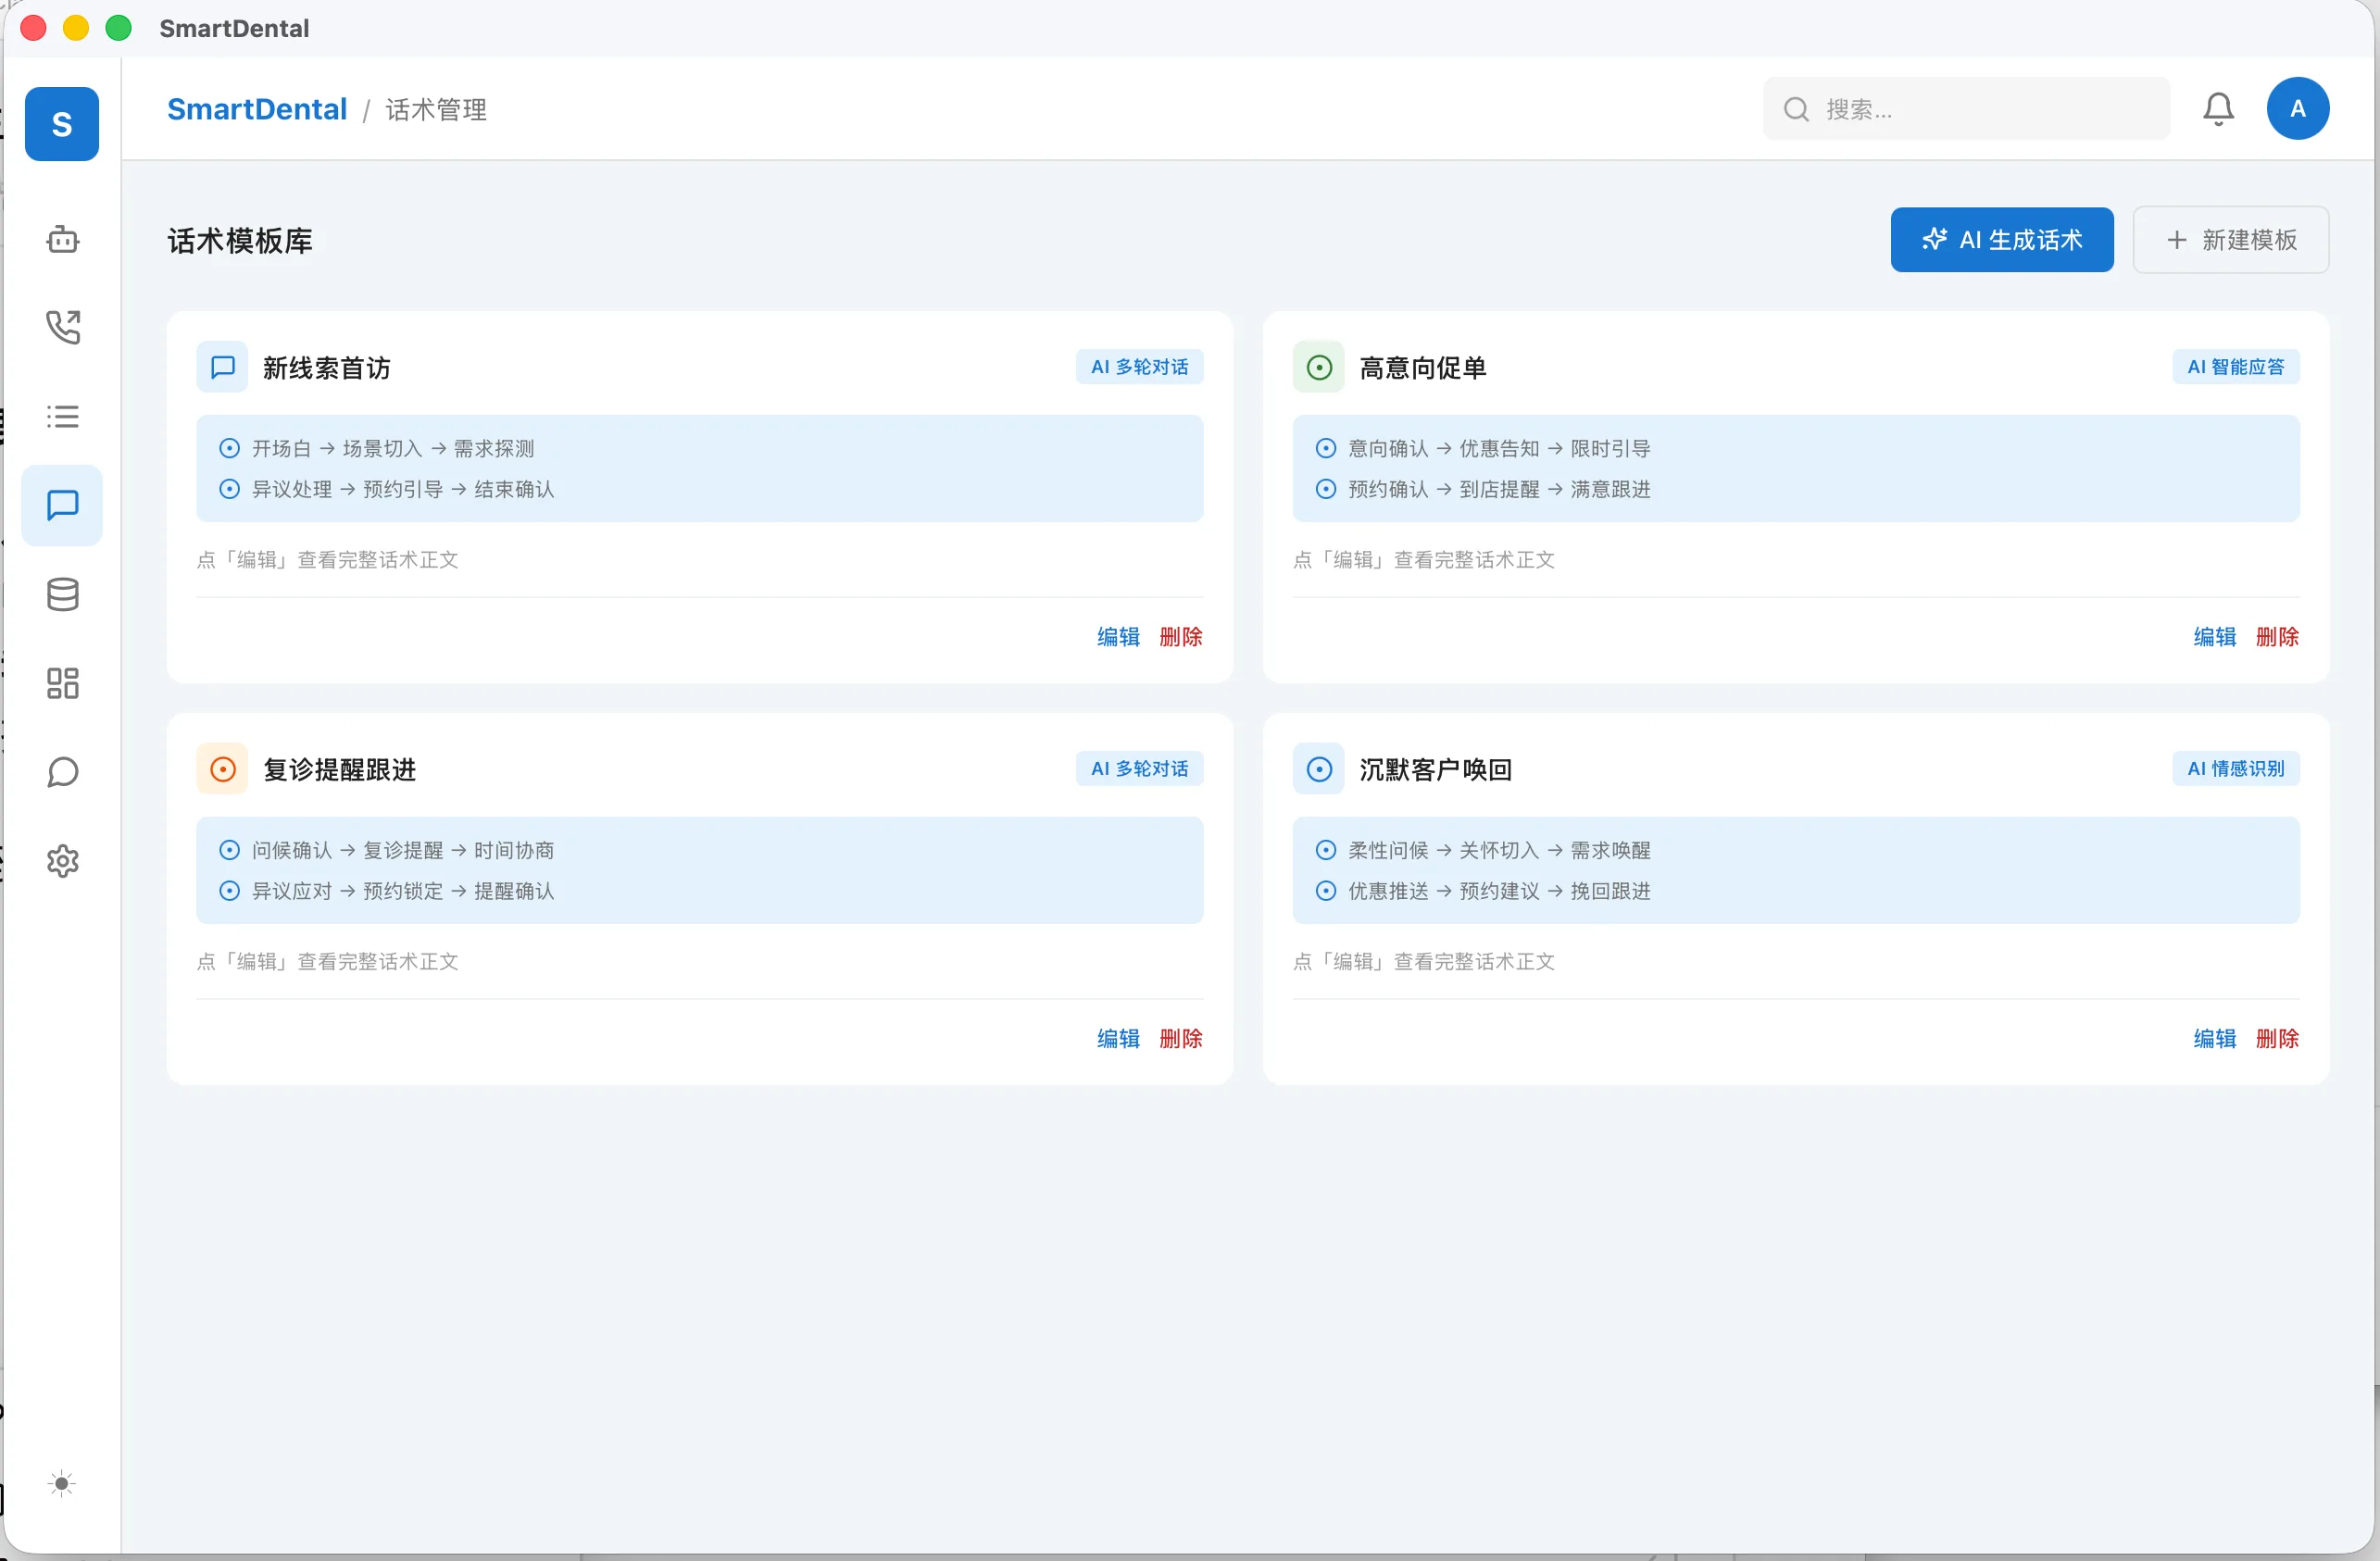This screenshot has width=2380, height=1561.
Task: Click the 新建模板 button
Action: coord(2231,240)
